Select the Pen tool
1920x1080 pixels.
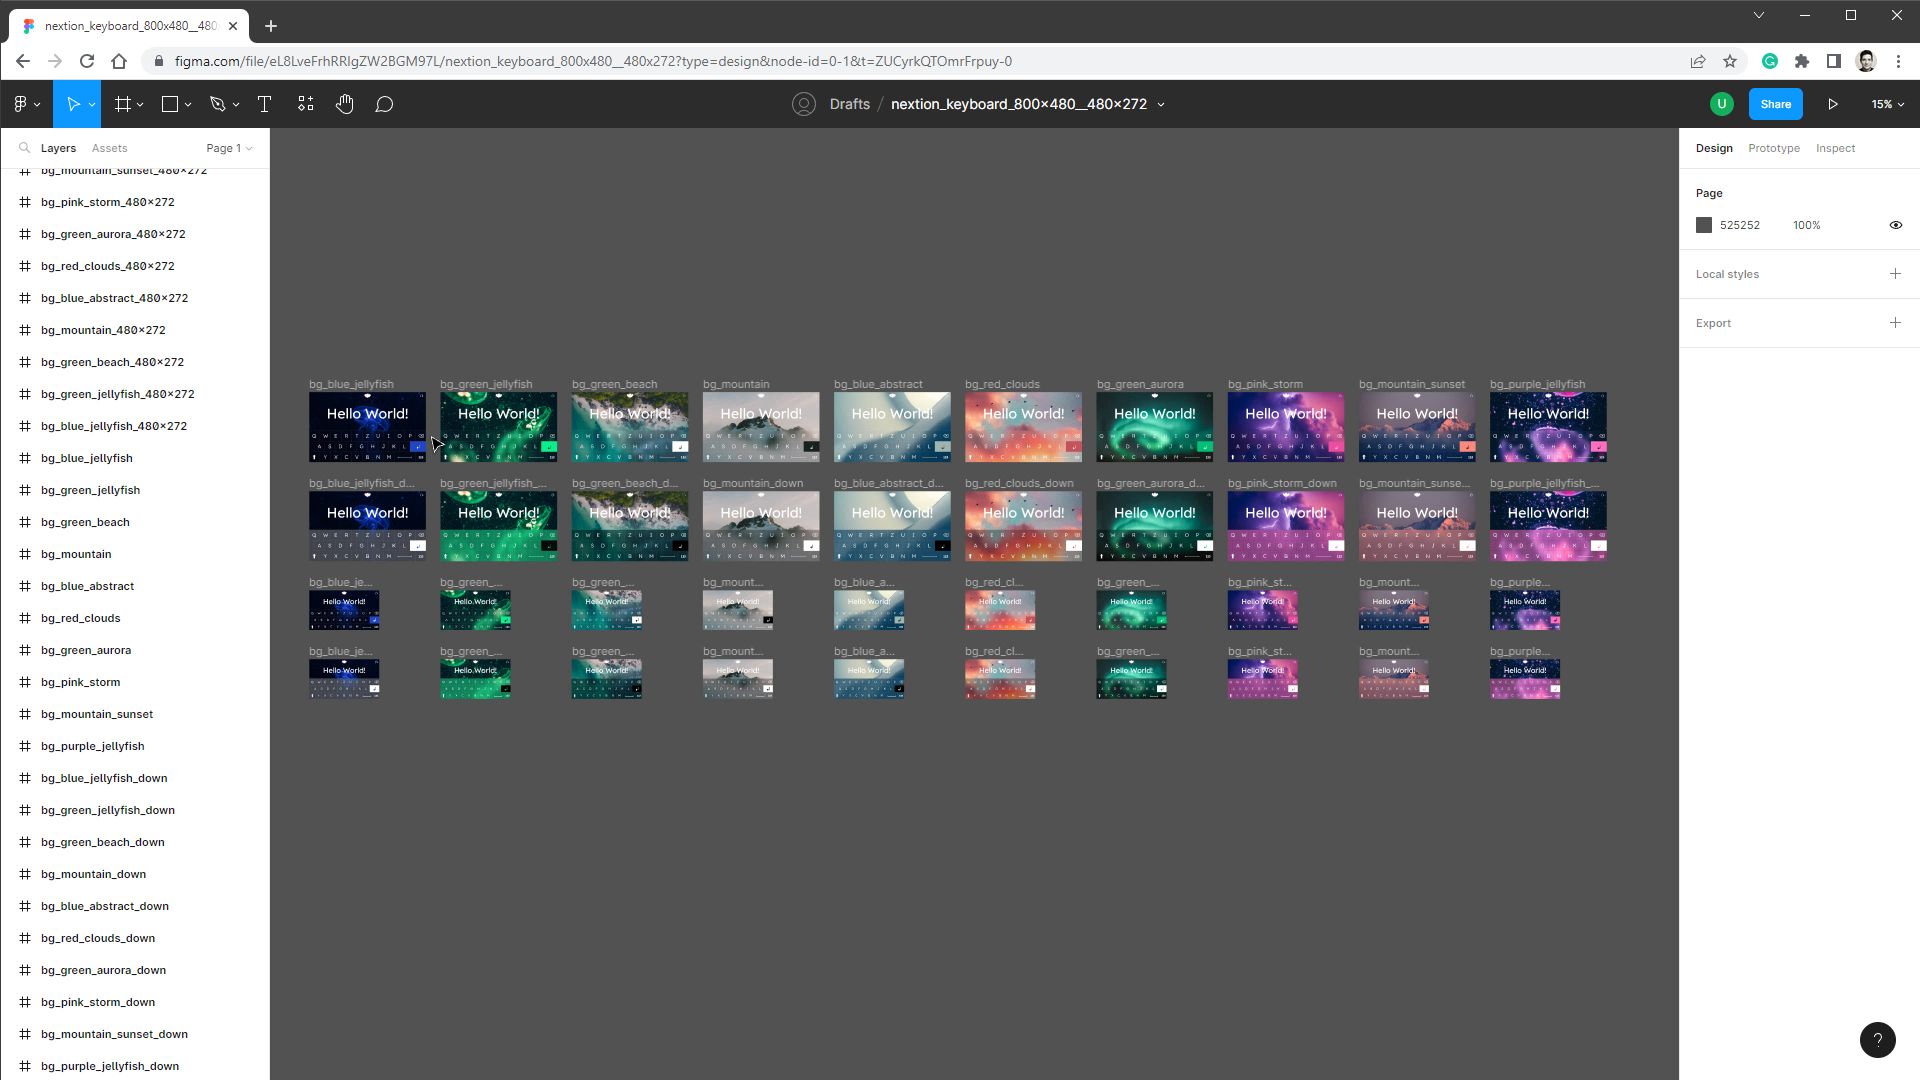click(x=218, y=104)
